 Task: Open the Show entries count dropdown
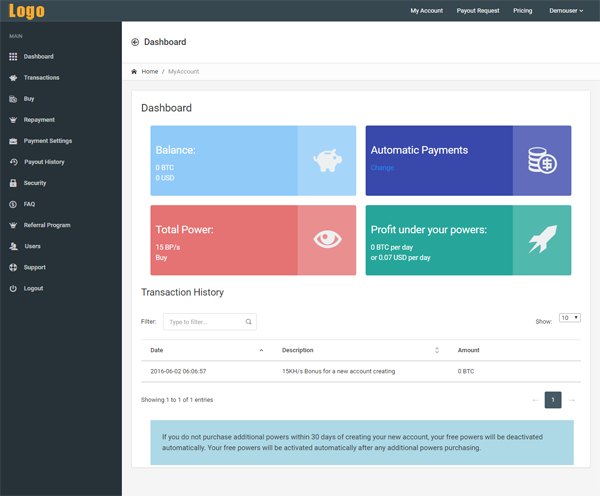click(570, 318)
